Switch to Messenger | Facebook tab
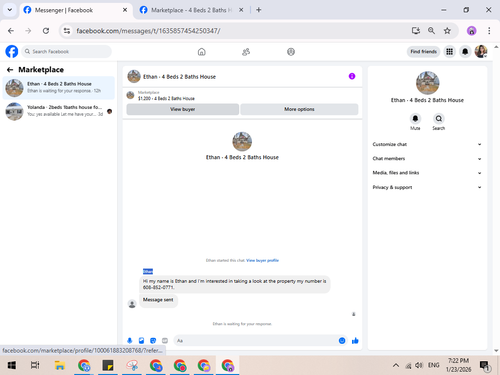500x375 pixels. (75, 10)
